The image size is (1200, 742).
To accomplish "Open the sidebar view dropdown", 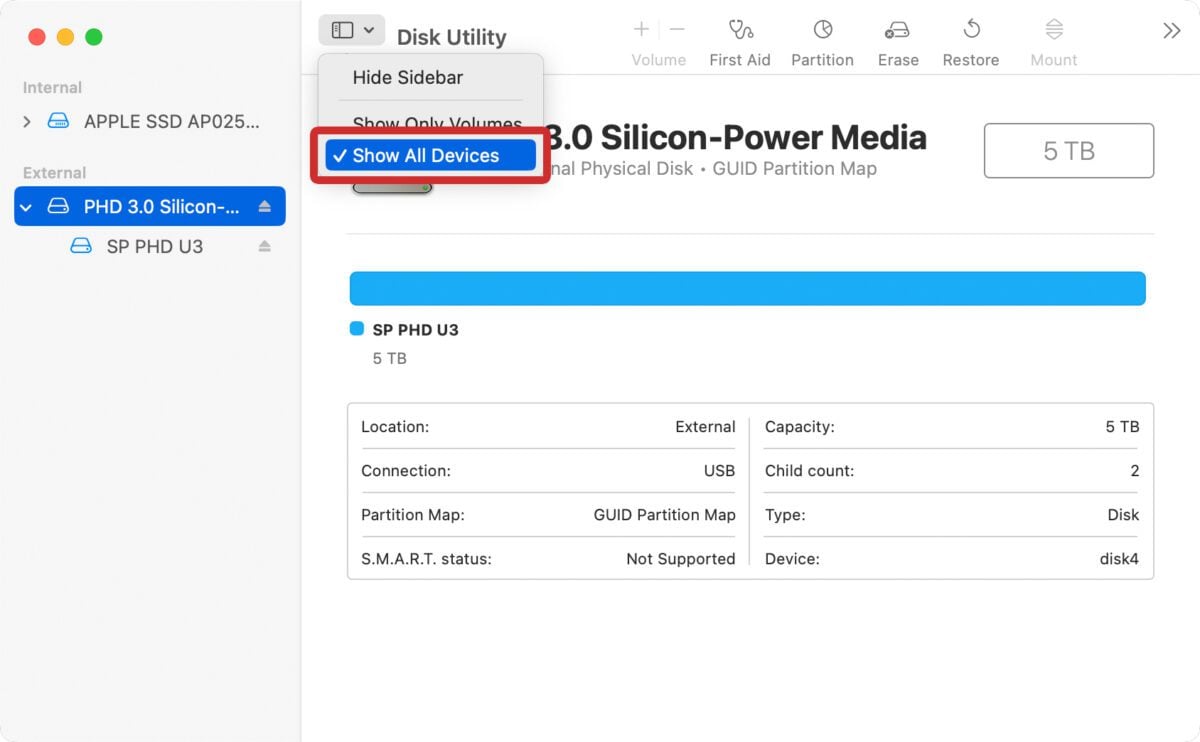I will [x=350, y=29].
